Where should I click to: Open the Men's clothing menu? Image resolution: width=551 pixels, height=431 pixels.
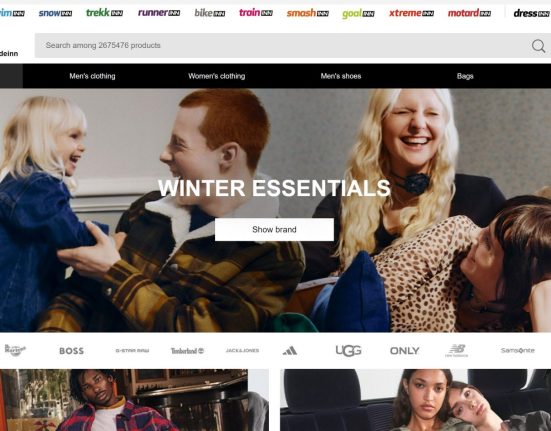pyautogui.click(x=92, y=76)
